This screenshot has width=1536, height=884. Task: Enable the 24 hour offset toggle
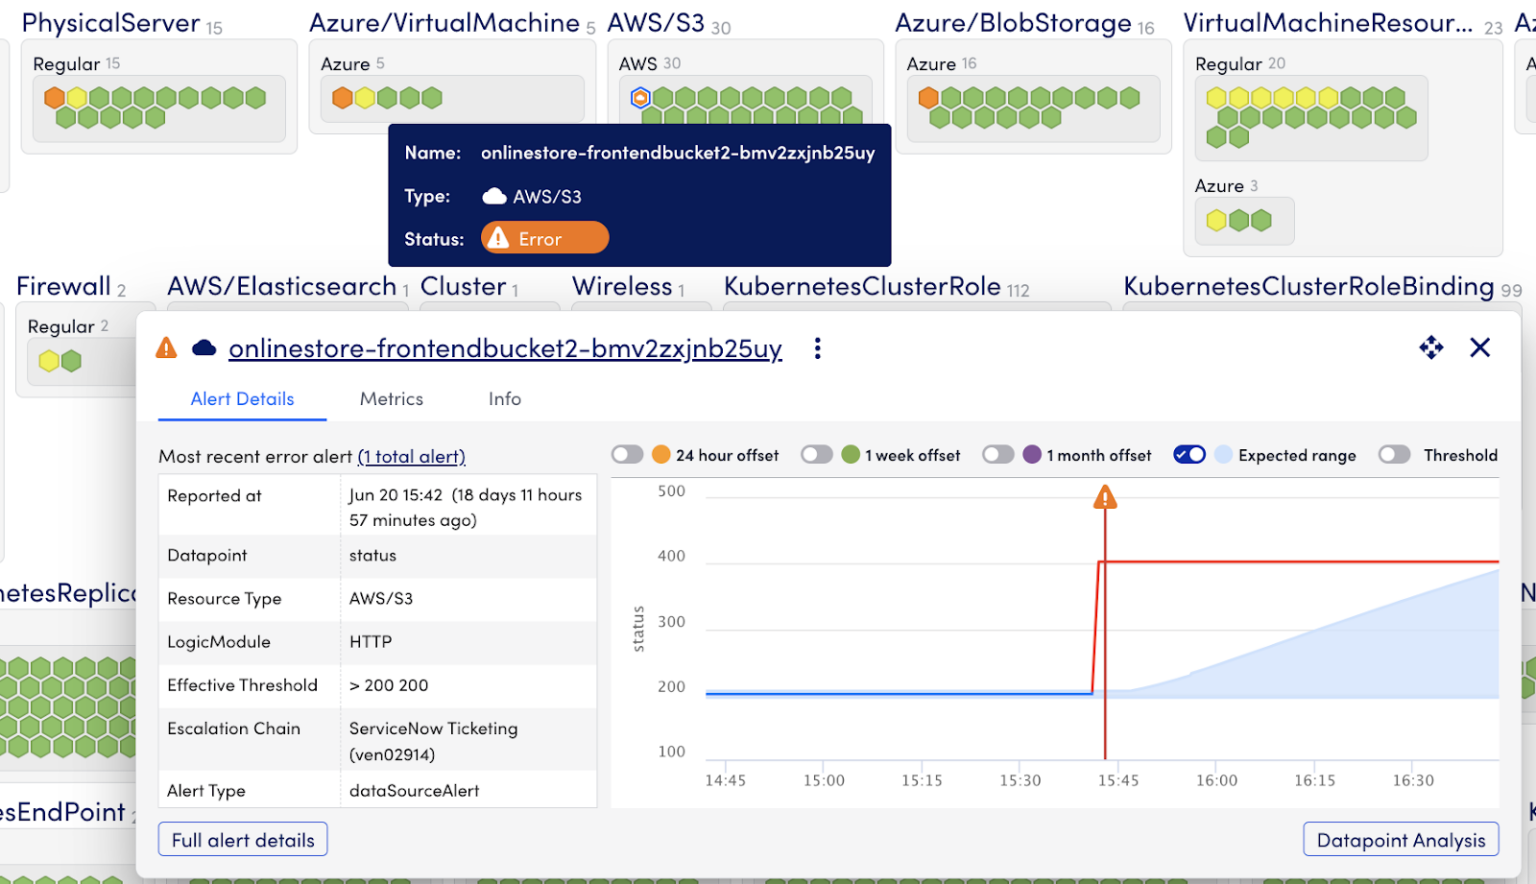point(627,454)
